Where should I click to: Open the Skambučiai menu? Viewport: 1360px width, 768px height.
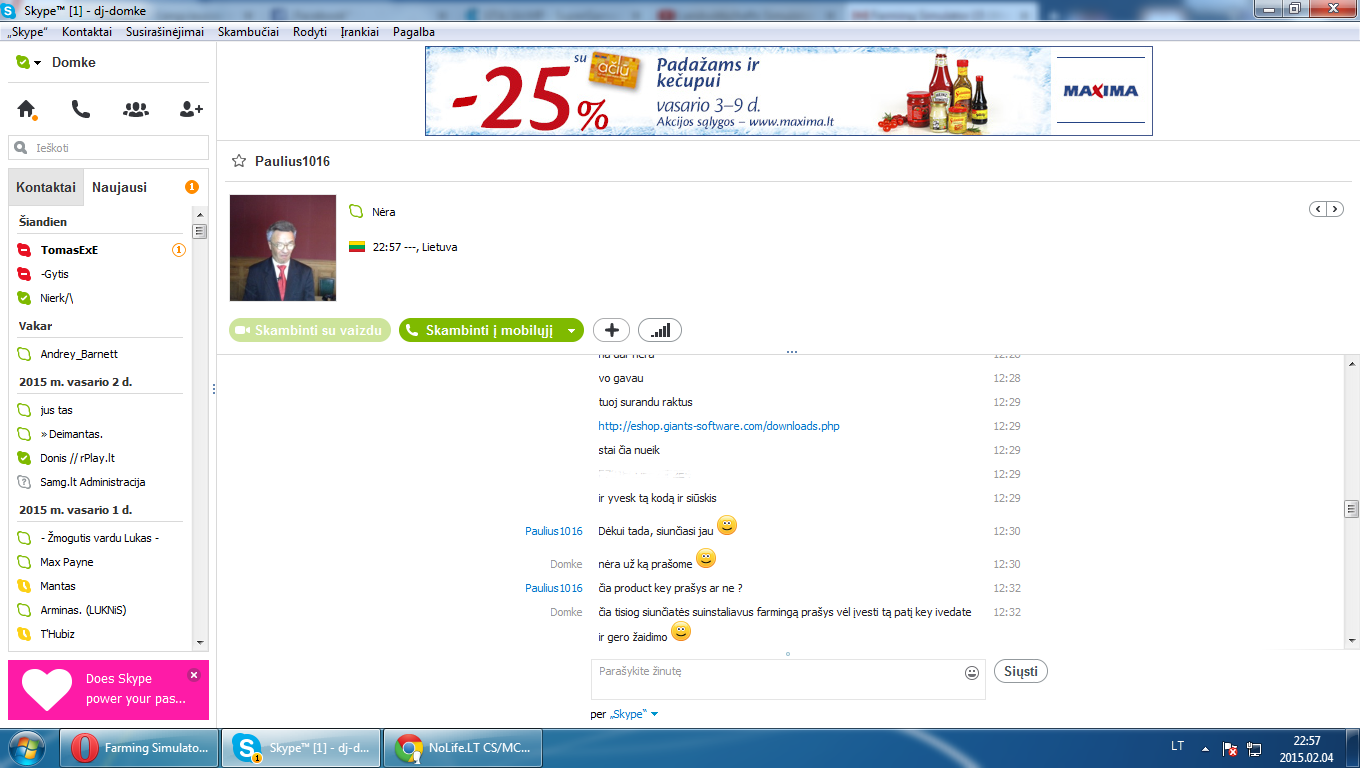coord(248,32)
